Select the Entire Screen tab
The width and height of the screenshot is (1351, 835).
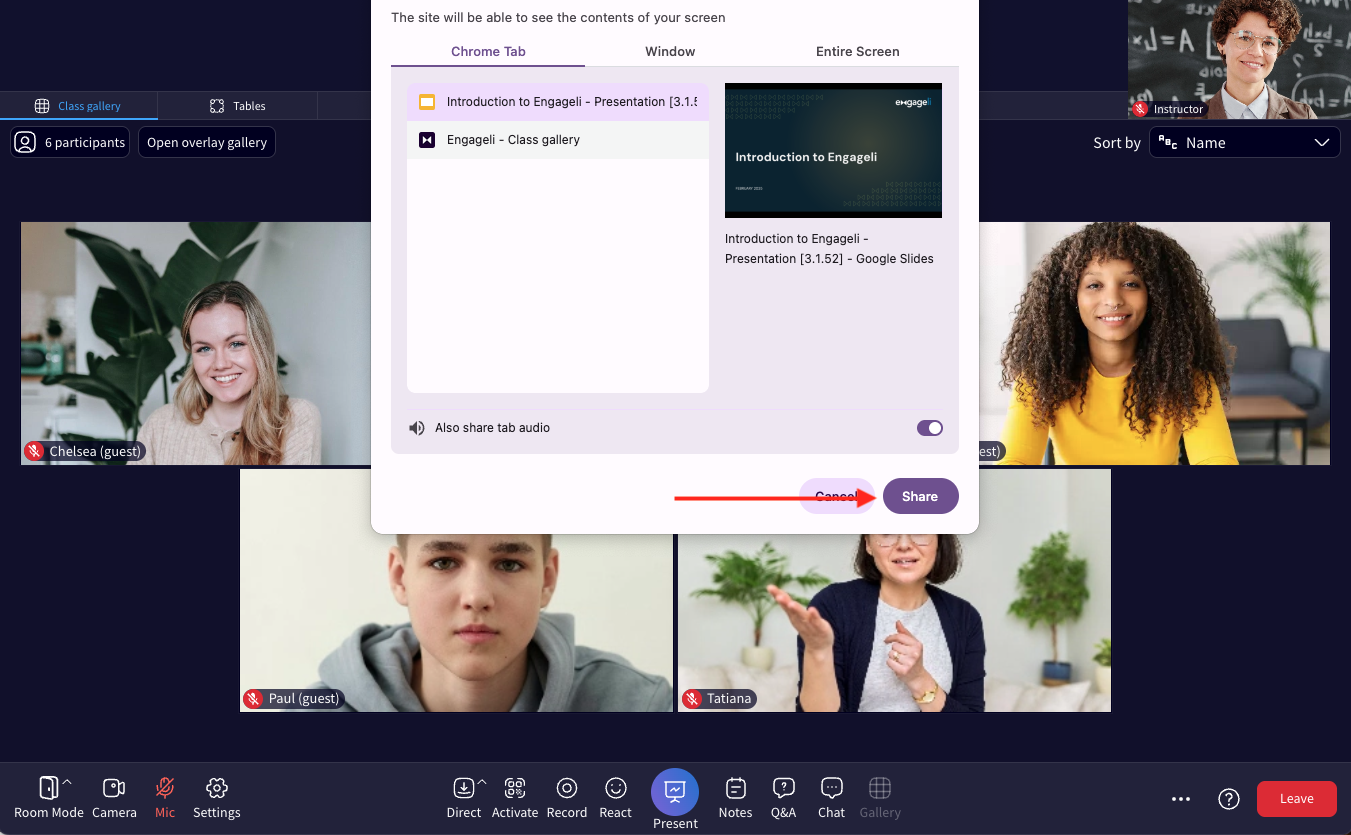point(857,52)
